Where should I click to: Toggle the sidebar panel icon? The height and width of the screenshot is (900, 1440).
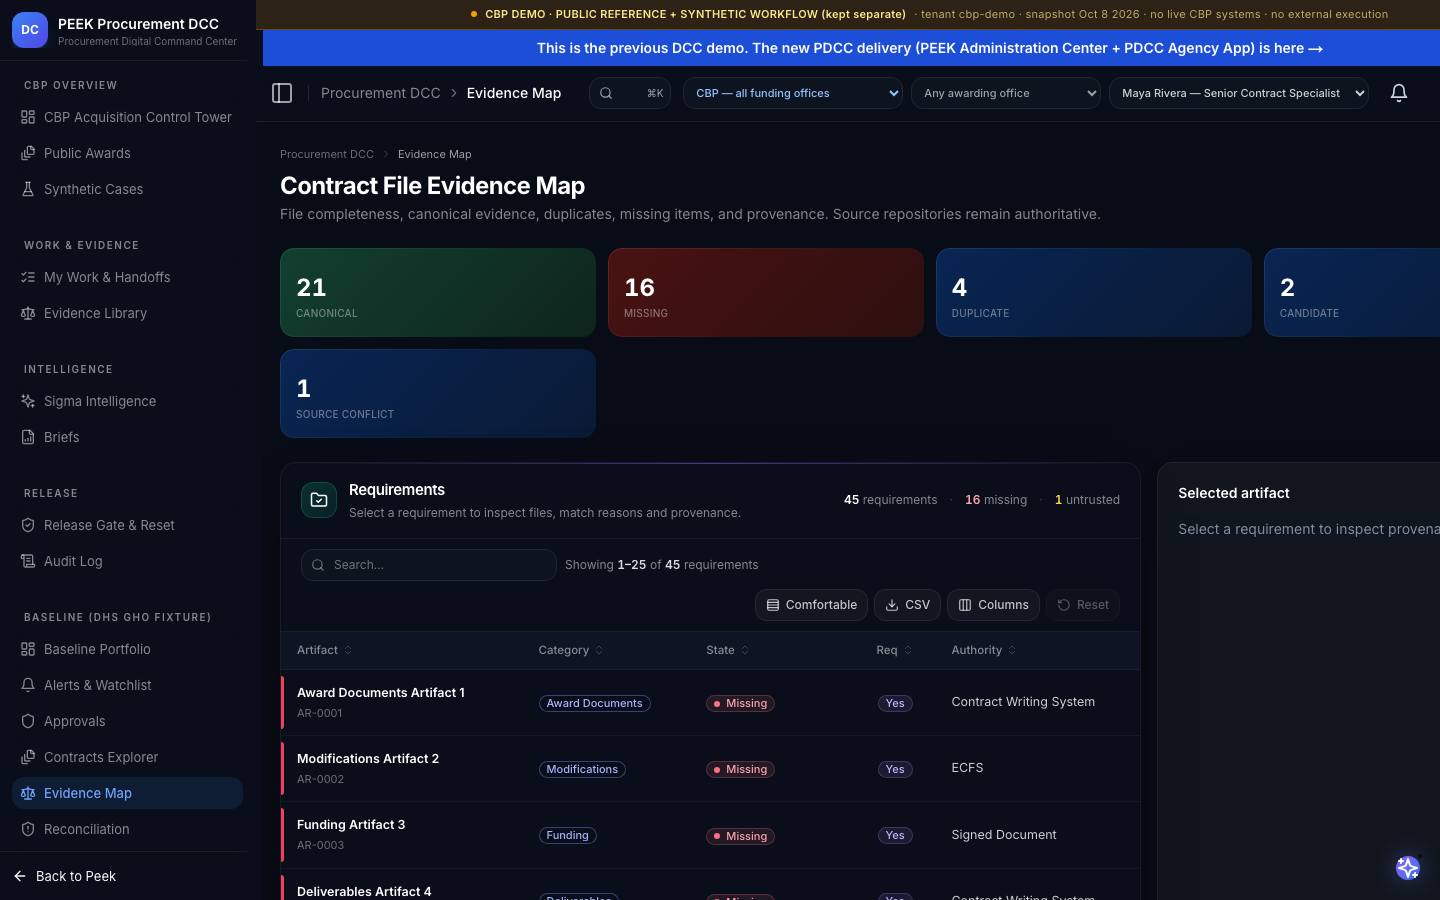click(282, 93)
